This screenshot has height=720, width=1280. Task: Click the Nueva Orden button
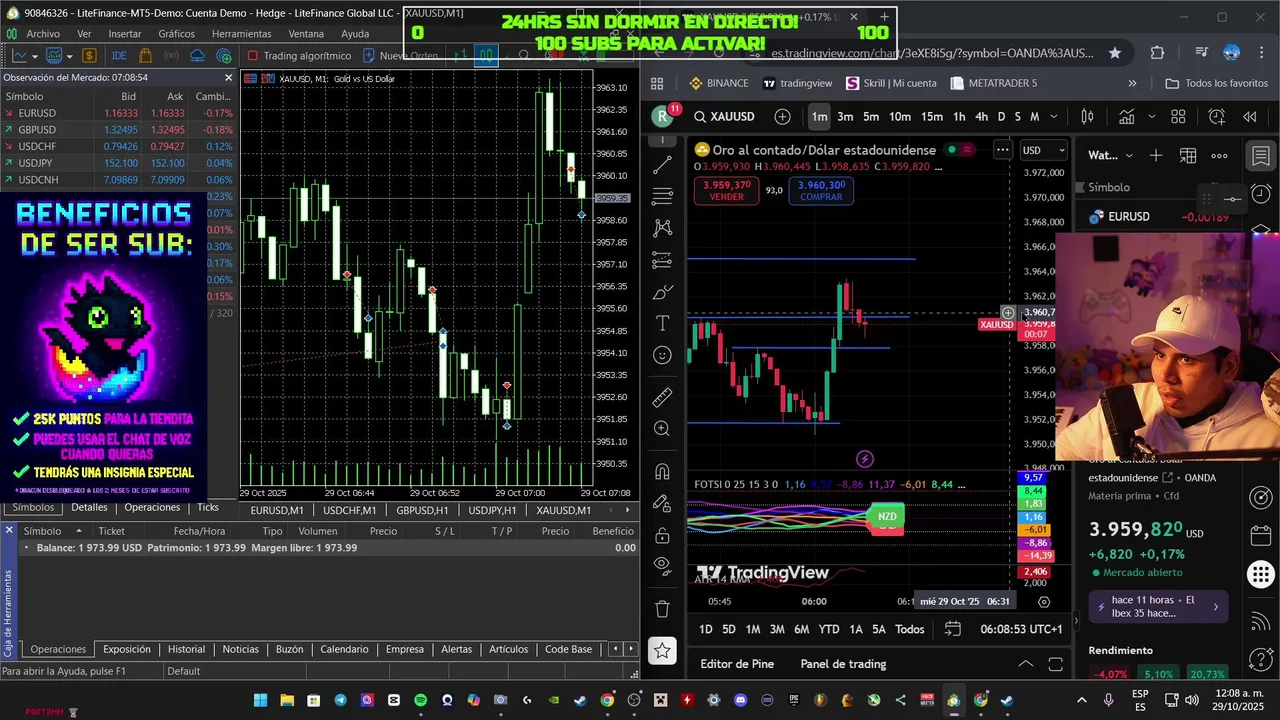(x=401, y=56)
